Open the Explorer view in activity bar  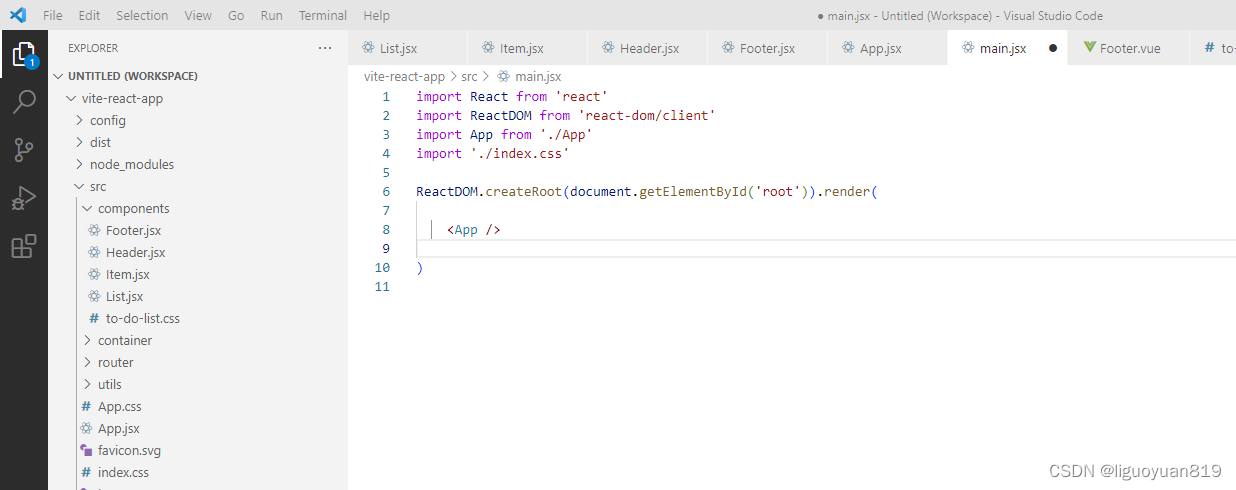(x=24, y=54)
